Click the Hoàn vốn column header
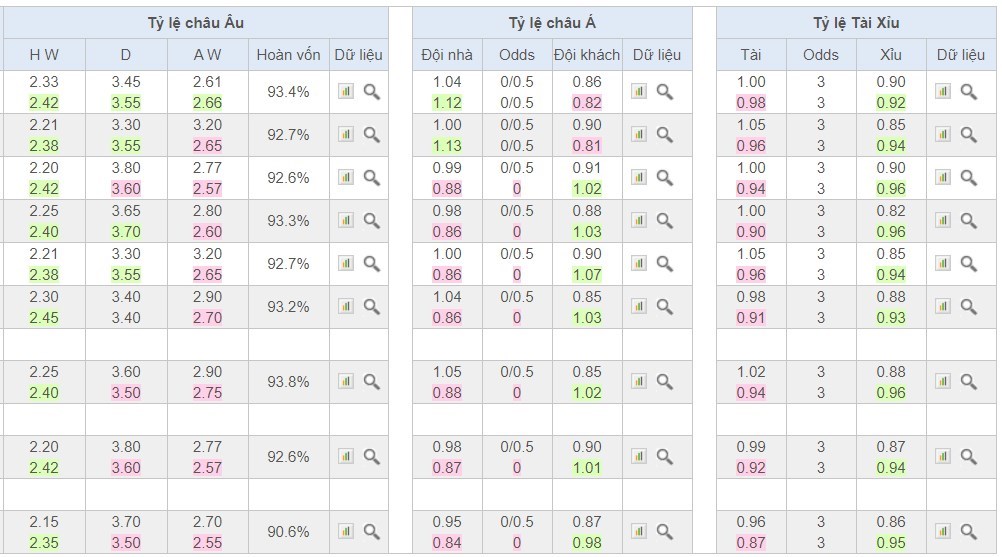Image resolution: width=1002 pixels, height=557 pixels. click(x=288, y=55)
